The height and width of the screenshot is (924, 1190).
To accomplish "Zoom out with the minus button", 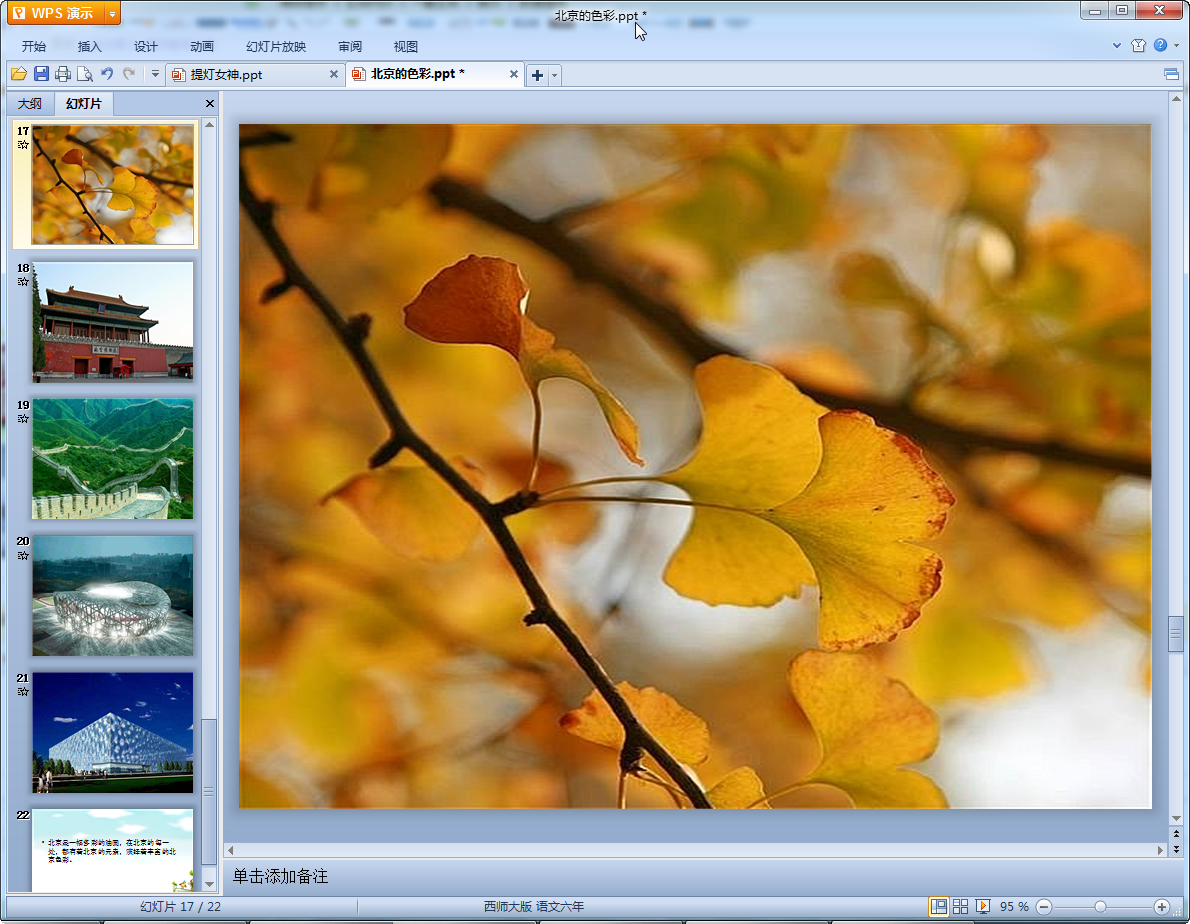I will coord(1044,907).
